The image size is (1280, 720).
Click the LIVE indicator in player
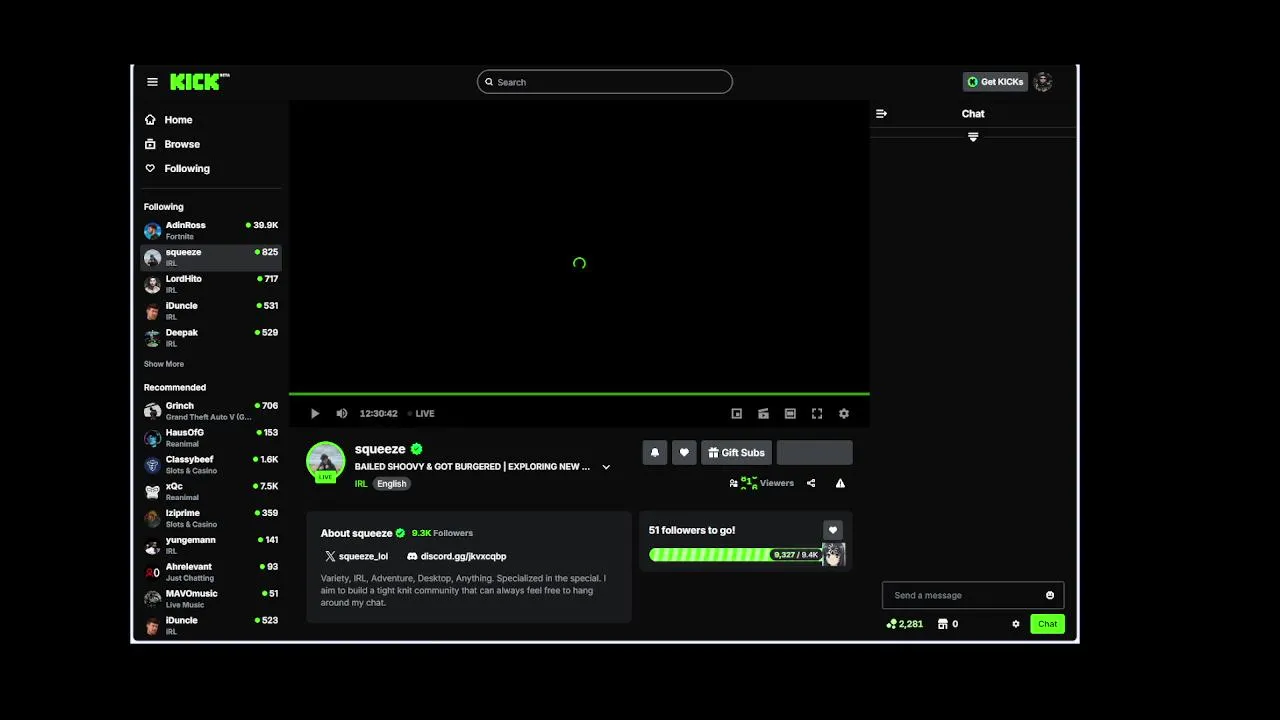coord(421,413)
